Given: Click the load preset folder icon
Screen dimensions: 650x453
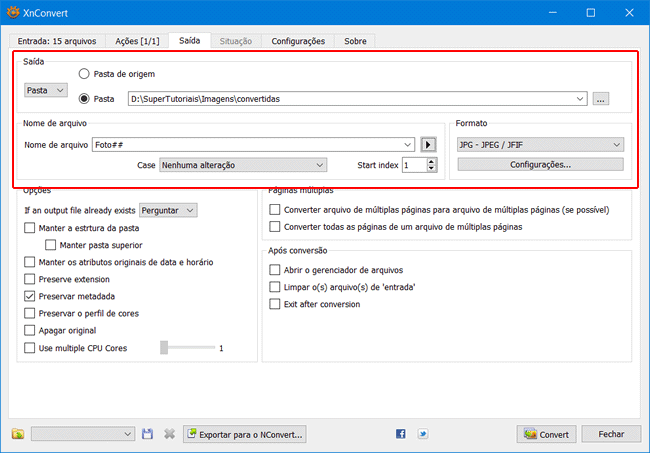Looking at the screenshot, I should [18, 434].
